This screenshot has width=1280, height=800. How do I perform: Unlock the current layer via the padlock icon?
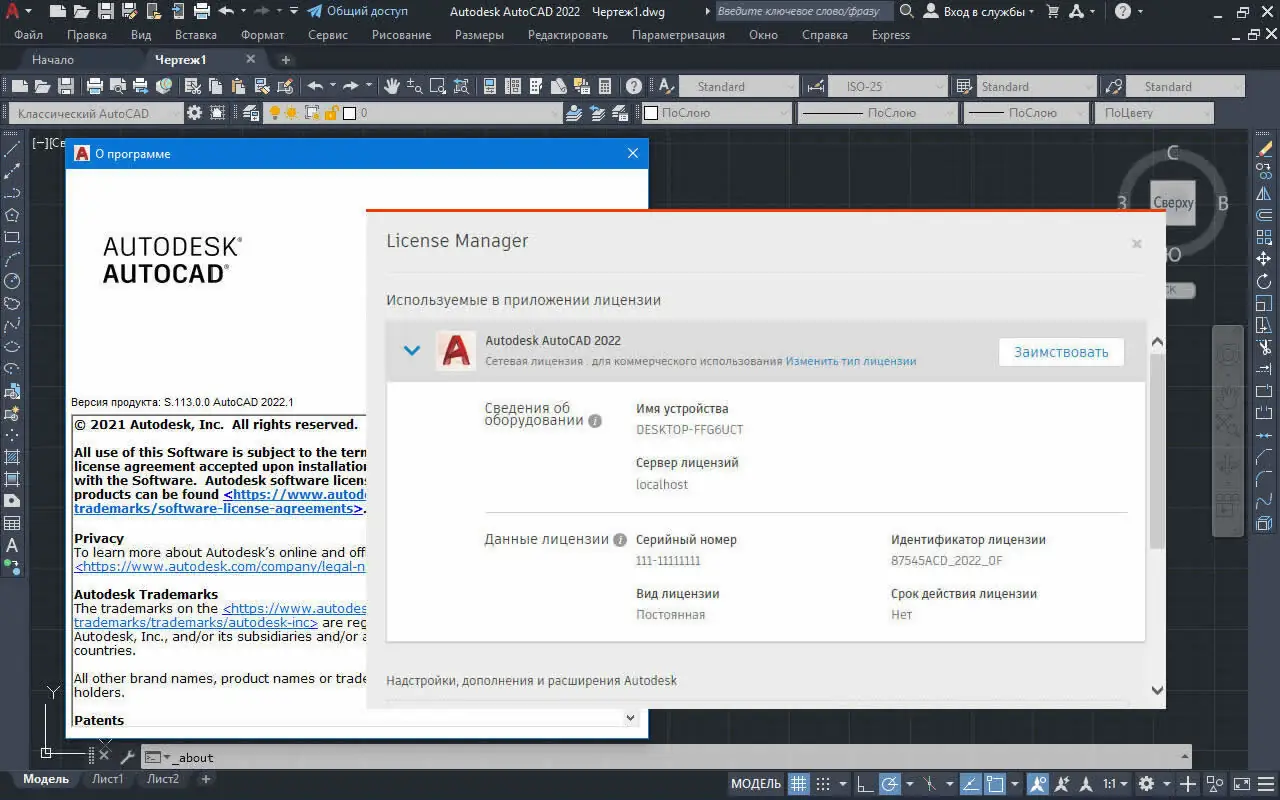click(332, 113)
